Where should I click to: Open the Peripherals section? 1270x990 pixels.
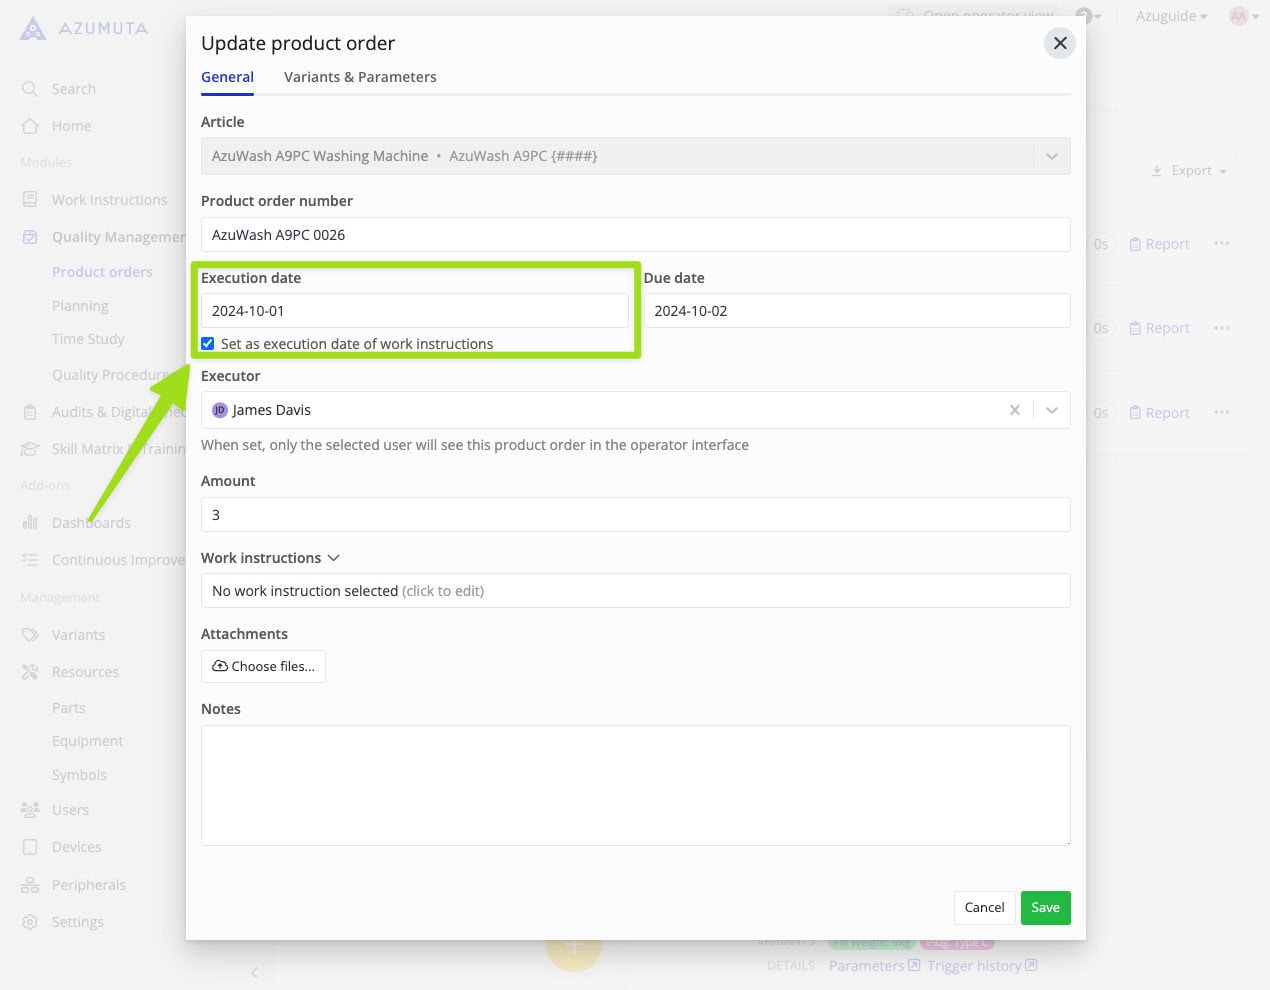point(88,884)
